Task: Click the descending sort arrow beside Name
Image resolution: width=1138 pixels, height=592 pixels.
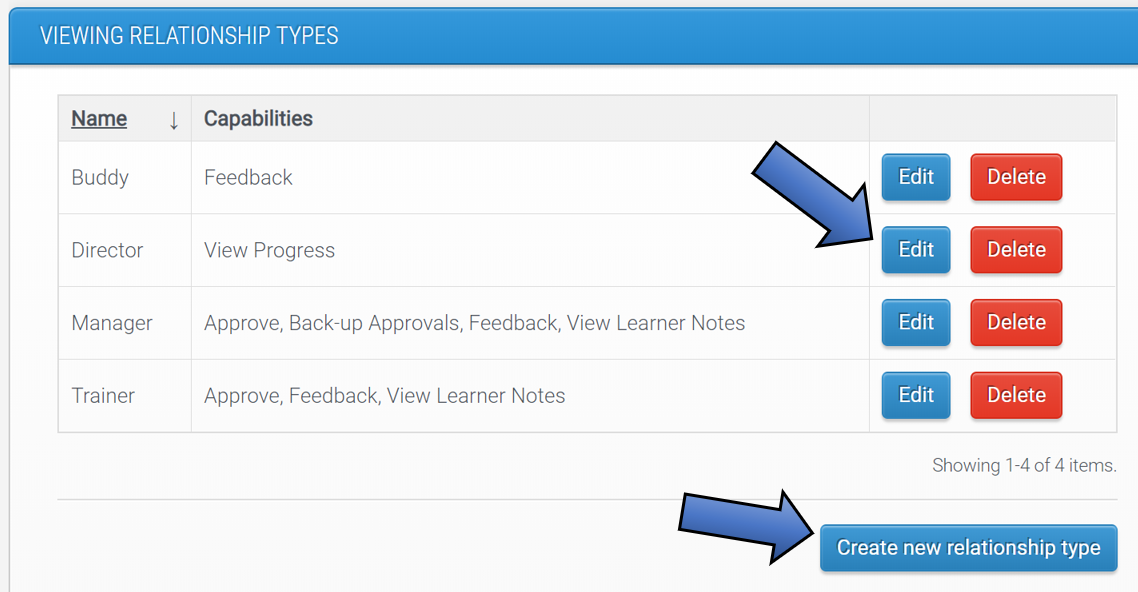Action: 174,118
